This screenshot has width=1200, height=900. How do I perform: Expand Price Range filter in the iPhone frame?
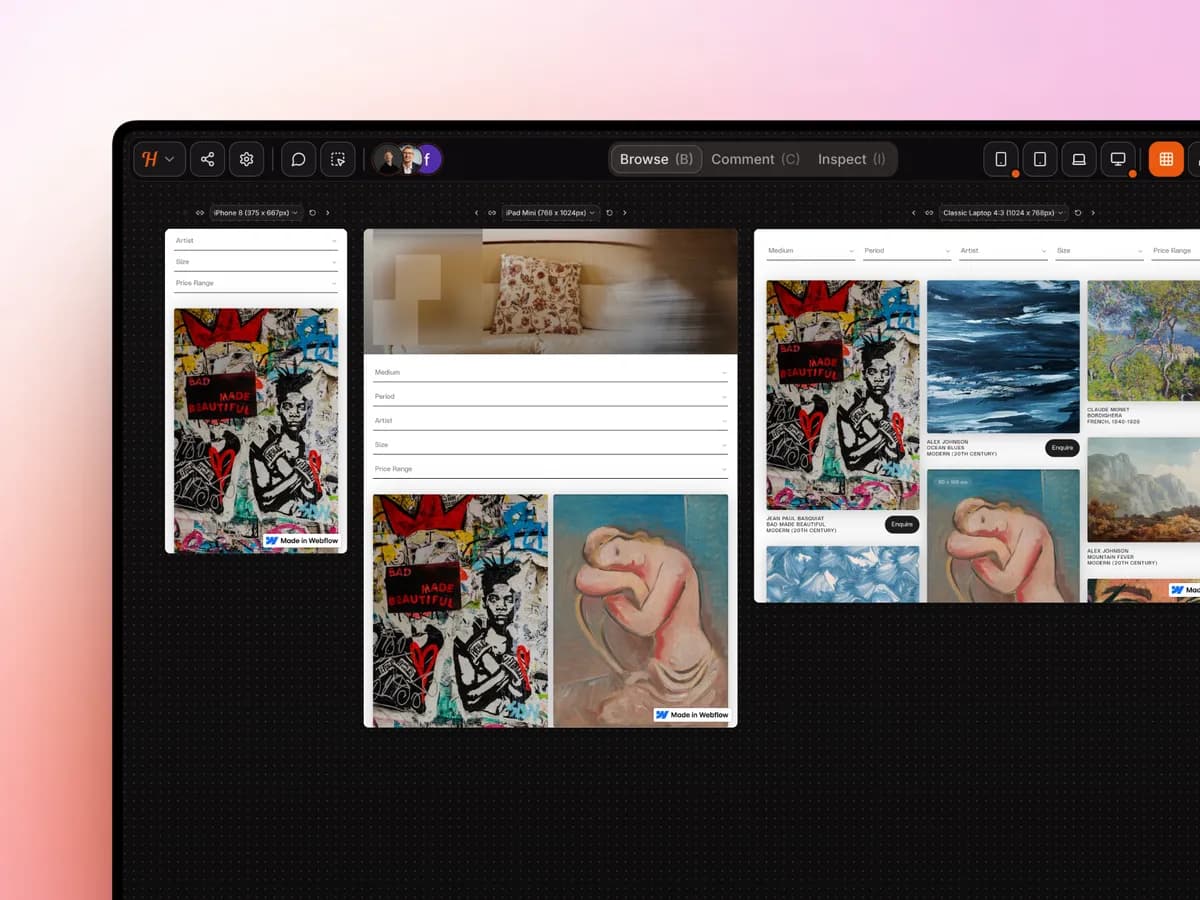coord(256,283)
